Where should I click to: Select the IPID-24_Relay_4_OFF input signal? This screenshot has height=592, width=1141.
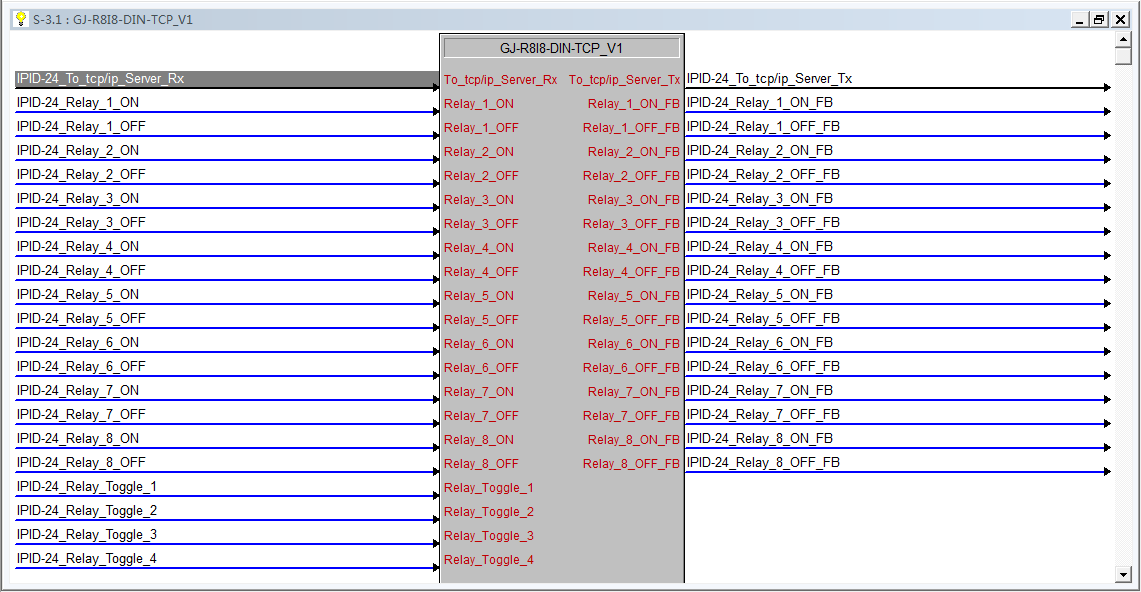(226, 271)
